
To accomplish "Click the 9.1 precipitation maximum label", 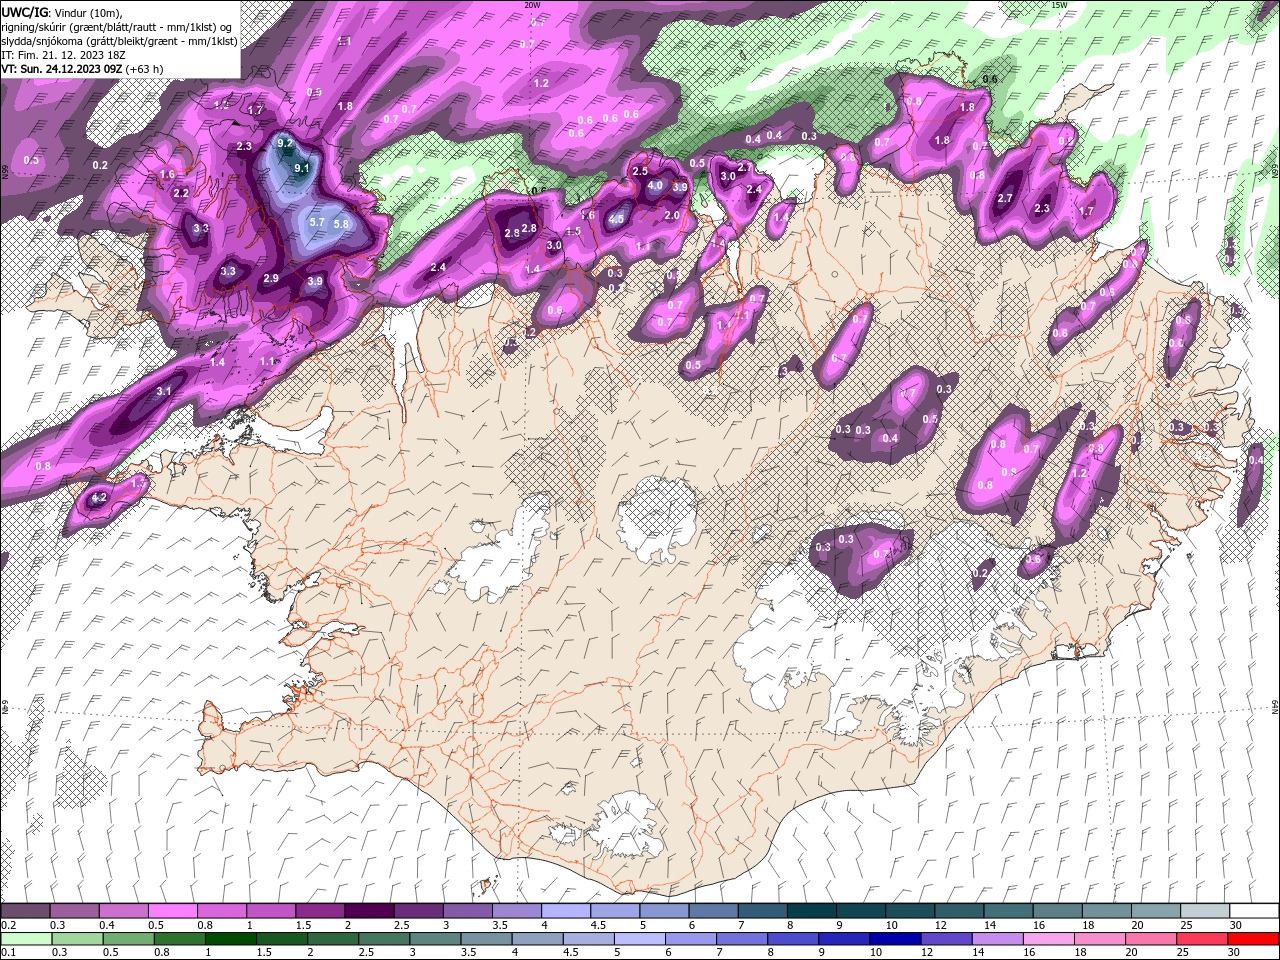I will click(301, 169).
